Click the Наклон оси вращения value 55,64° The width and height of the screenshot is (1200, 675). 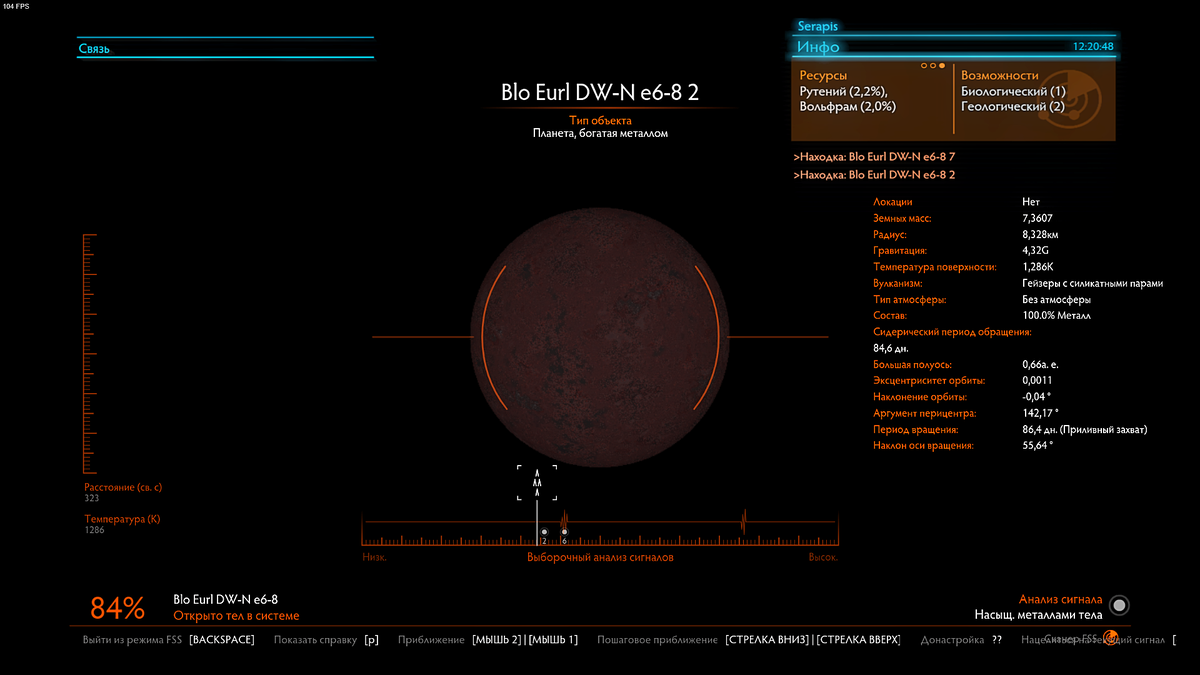click(x=1038, y=445)
